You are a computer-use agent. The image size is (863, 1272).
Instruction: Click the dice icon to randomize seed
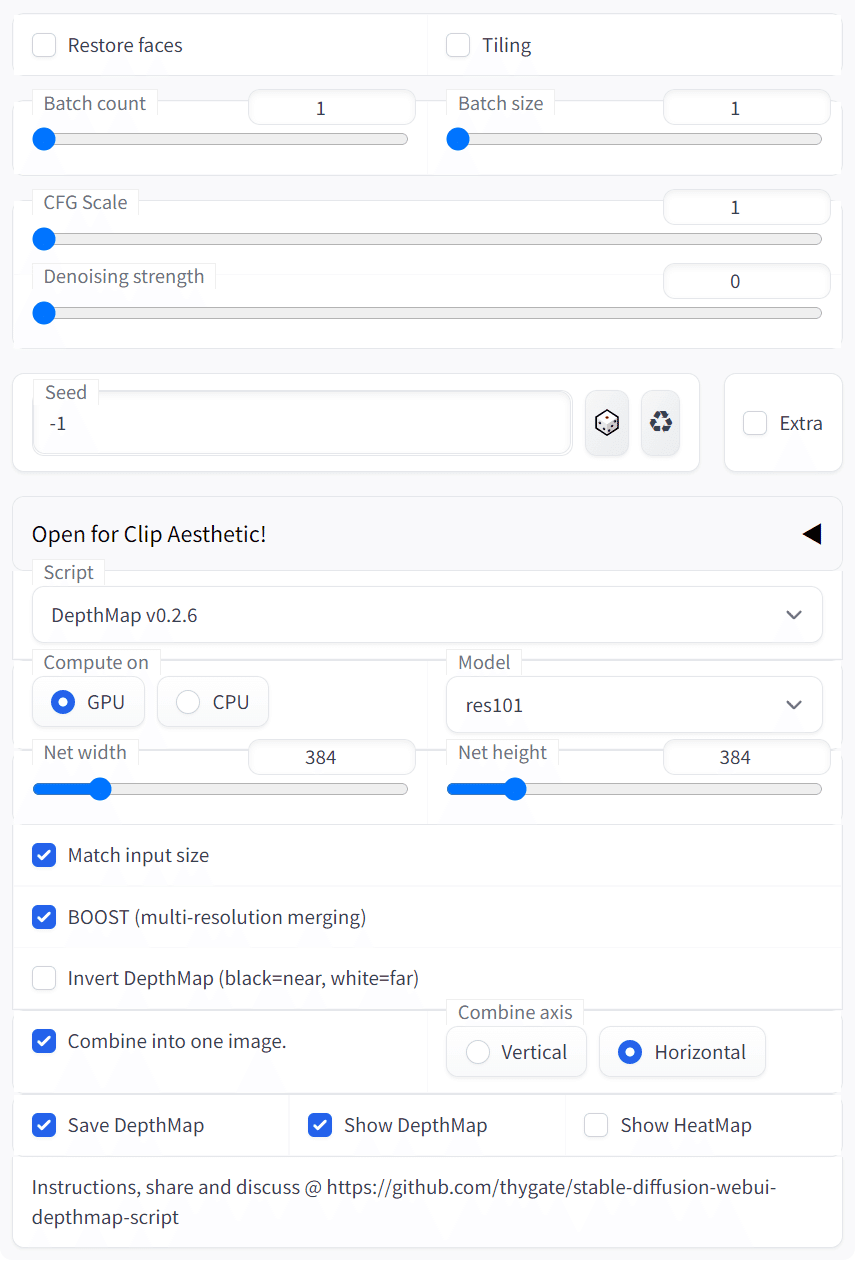point(606,423)
